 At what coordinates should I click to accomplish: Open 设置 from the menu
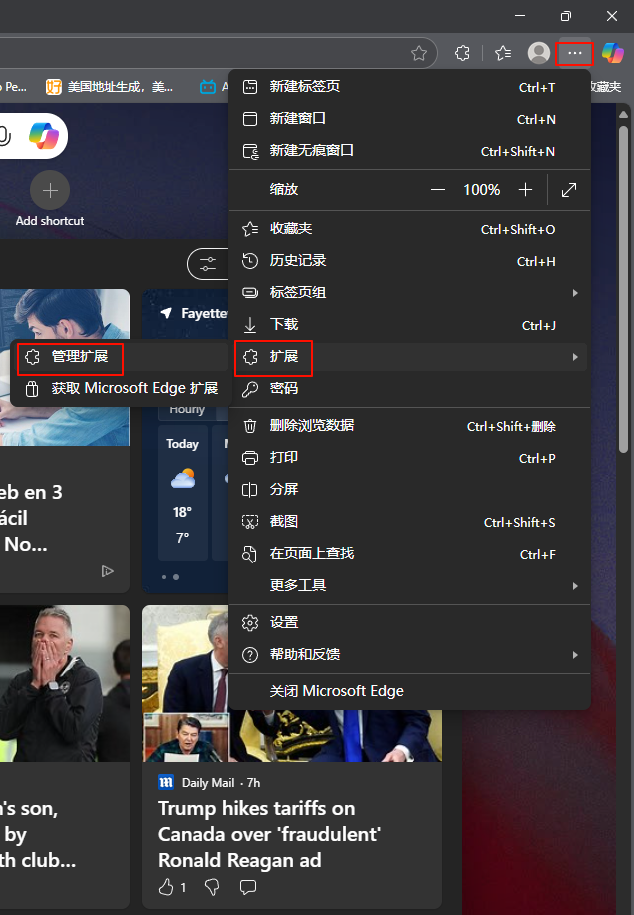[284, 622]
